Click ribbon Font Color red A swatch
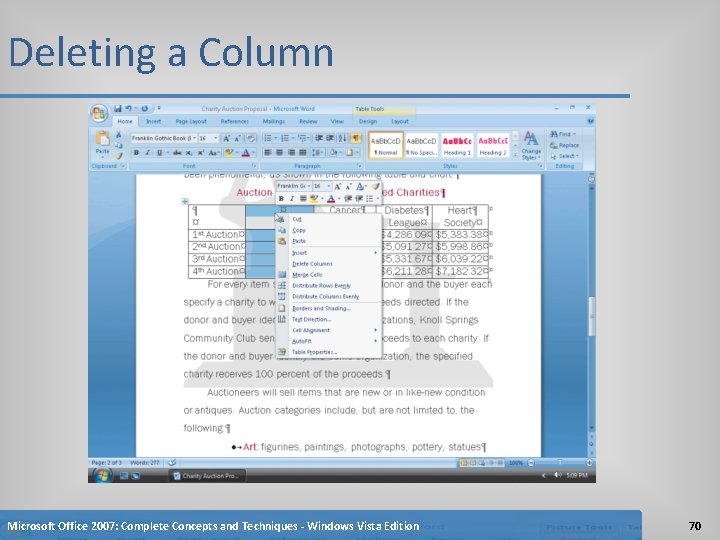The image size is (720, 540). [246, 152]
